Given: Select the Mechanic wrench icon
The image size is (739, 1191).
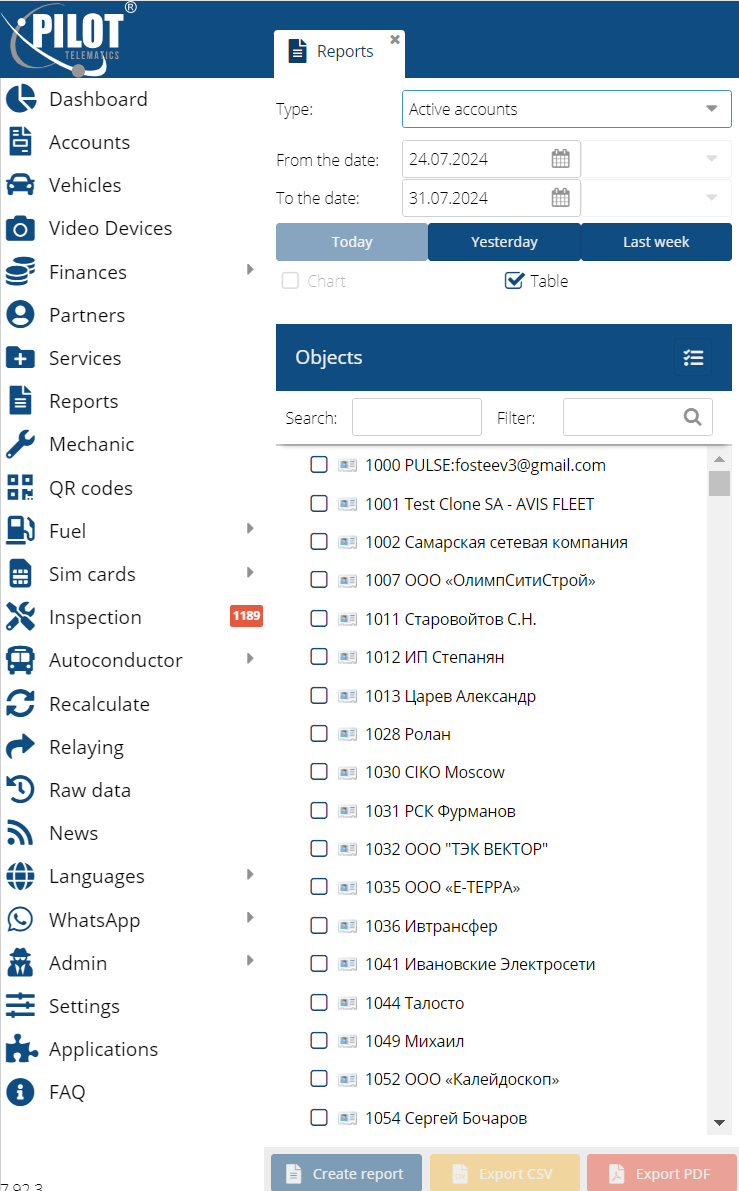Looking at the screenshot, I should (21, 445).
